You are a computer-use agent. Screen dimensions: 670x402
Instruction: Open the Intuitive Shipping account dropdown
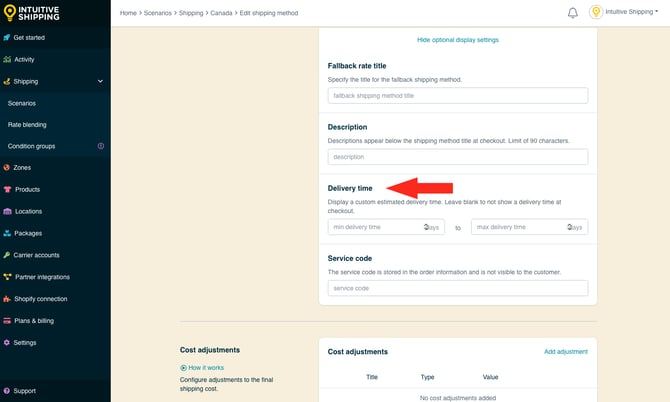coord(632,12)
